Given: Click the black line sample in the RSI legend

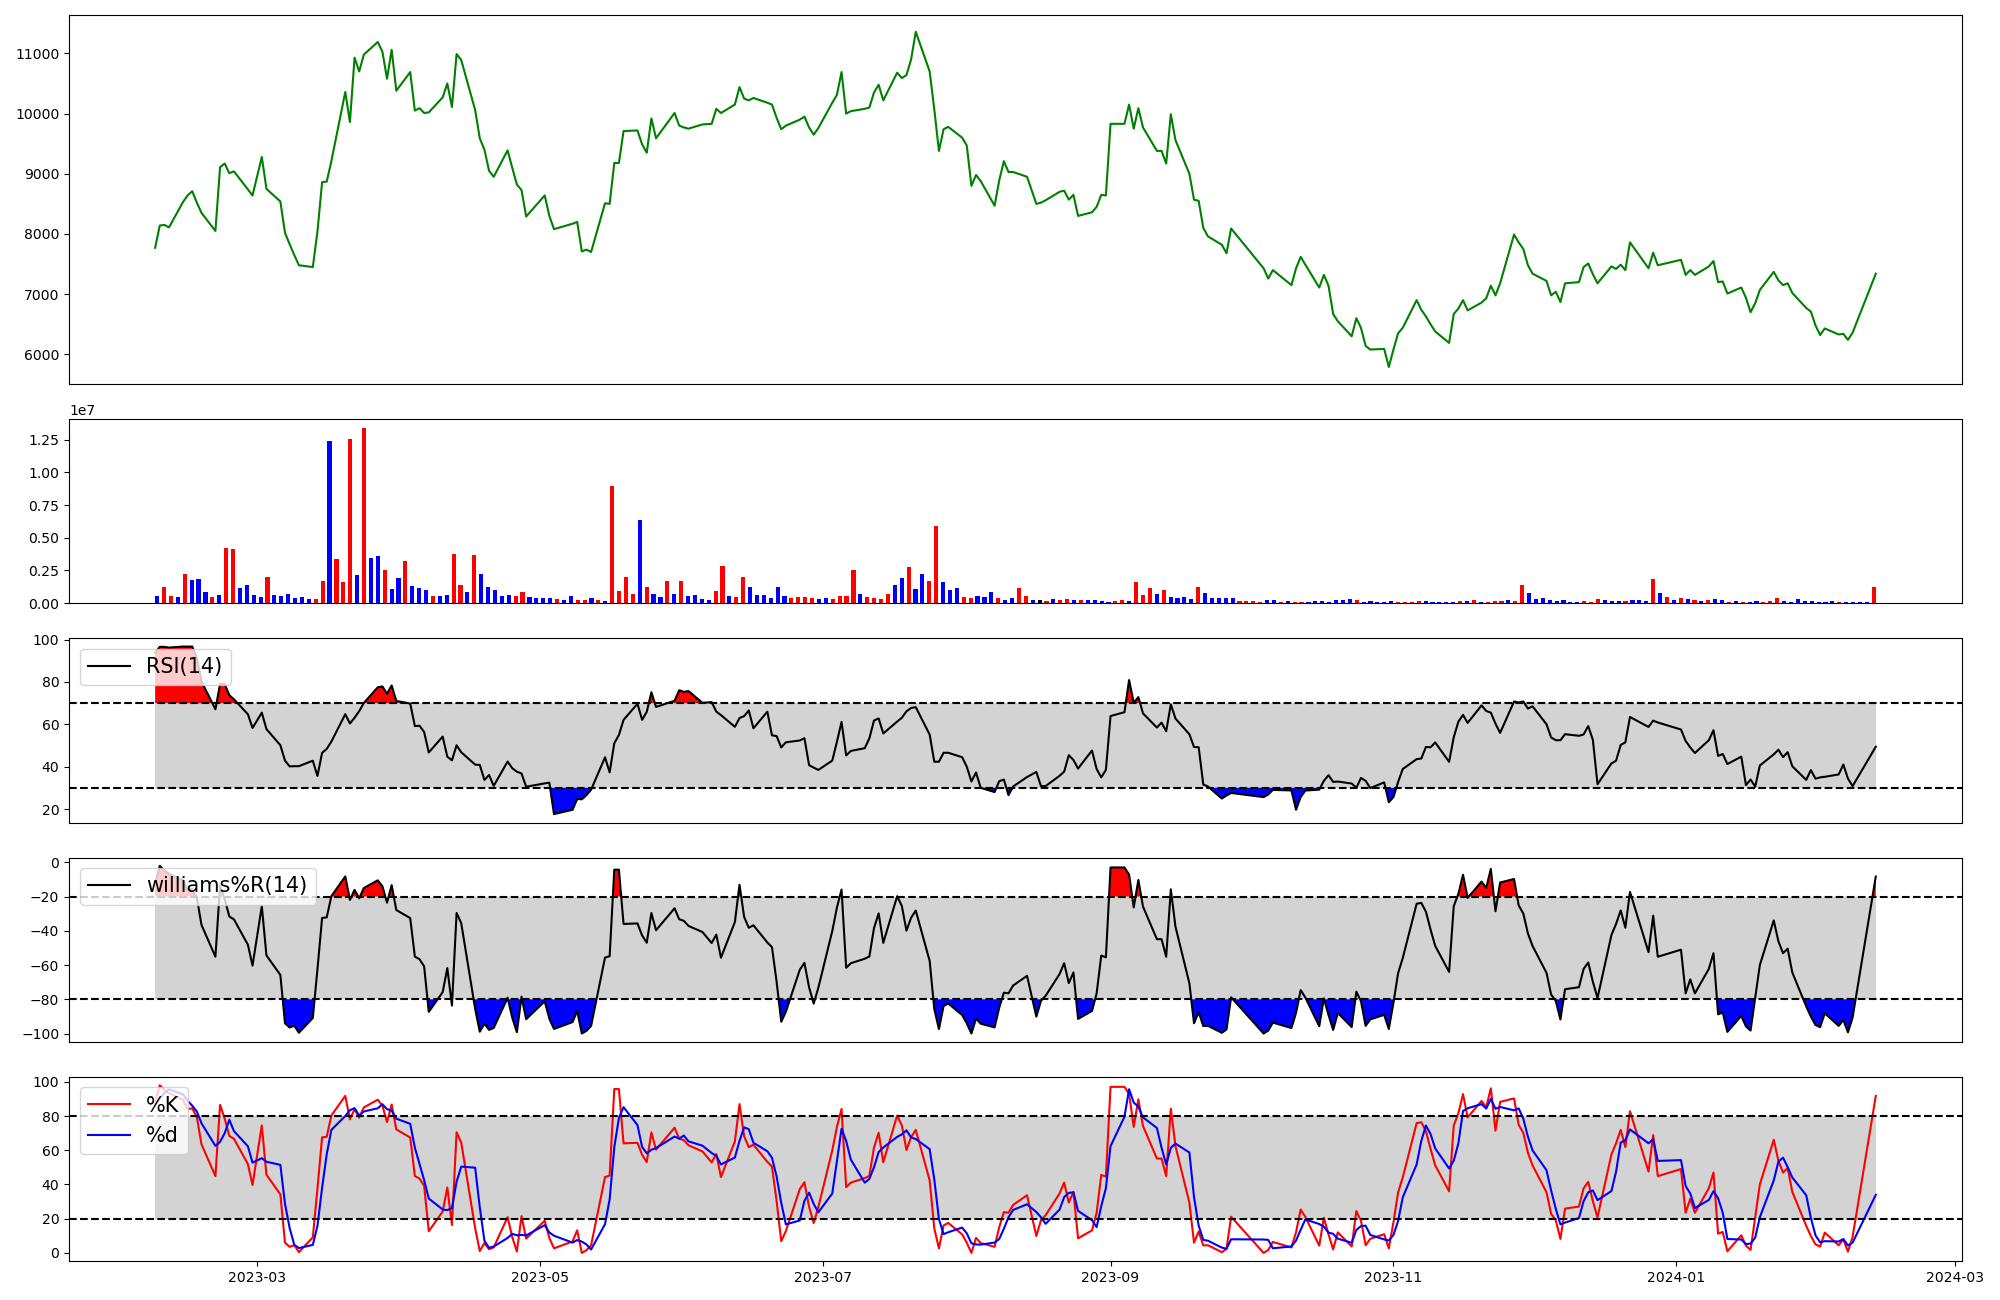Looking at the screenshot, I should (x=110, y=666).
